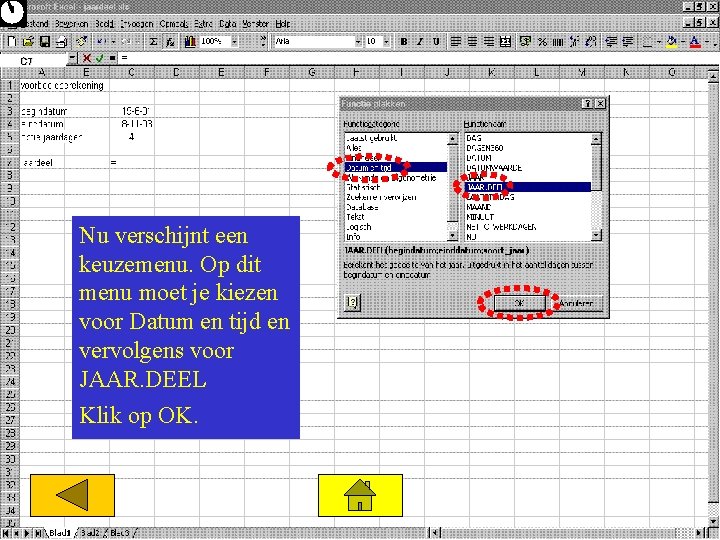This screenshot has width=720, height=540.
Task: Select MAAND in function list
Action: click(x=528, y=207)
